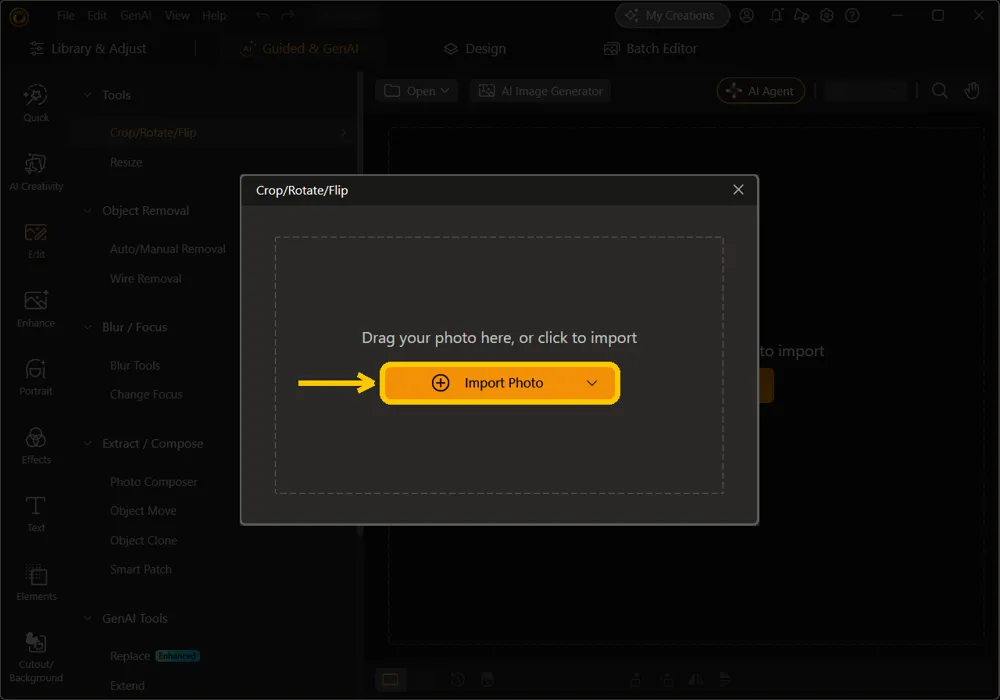This screenshot has width=1000, height=700.
Task: Select Smart Patch
Action: click(x=140, y=569)
